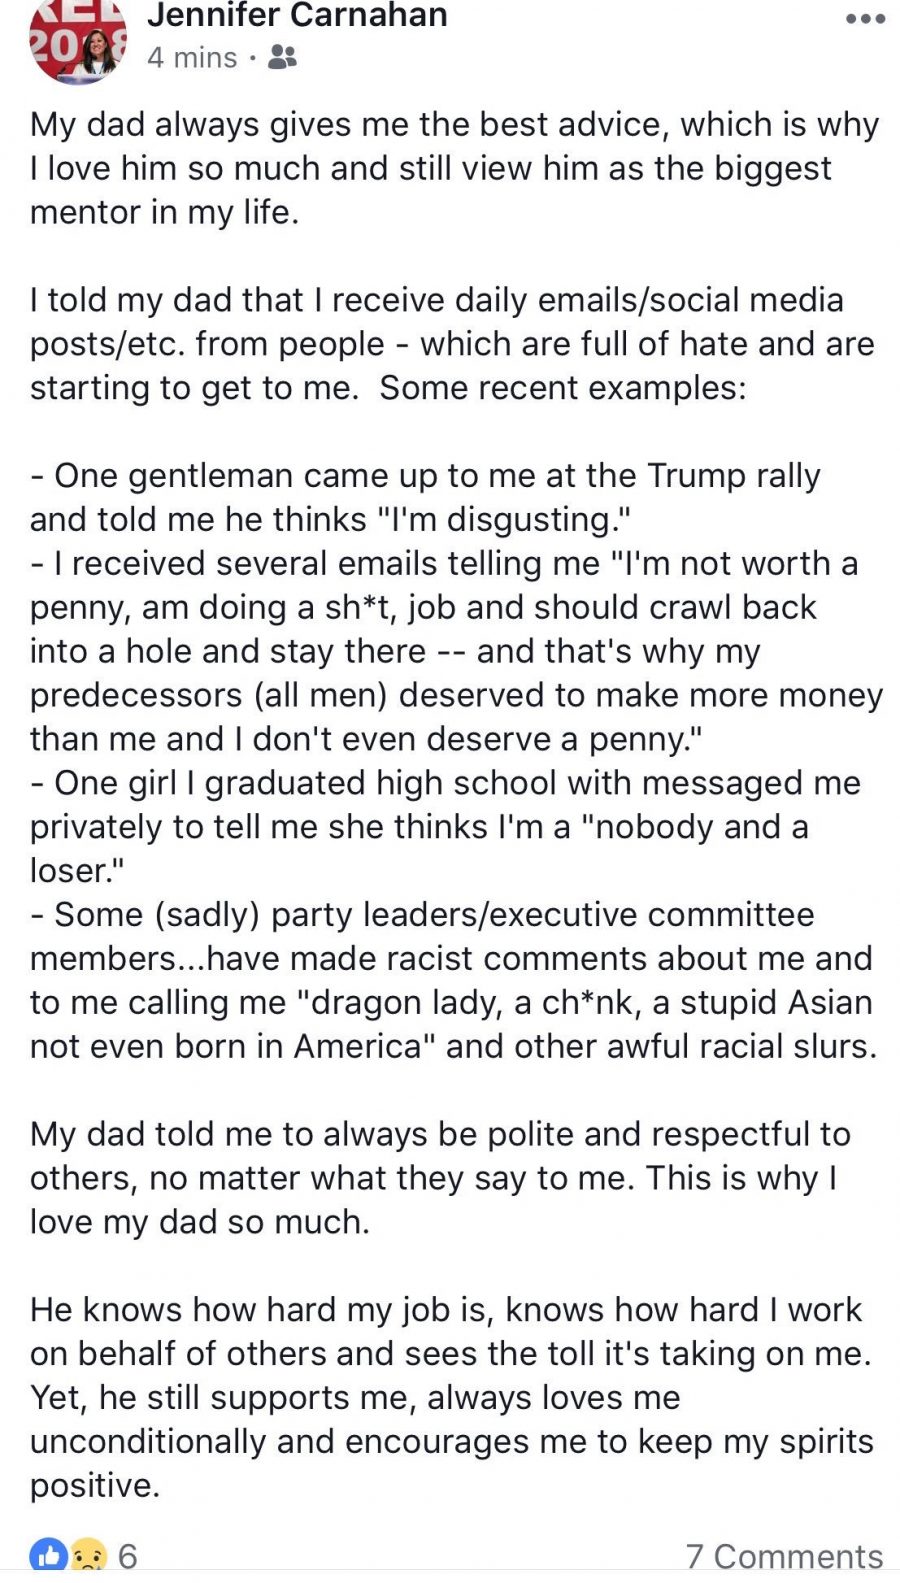Click the blue thumbs-up Like reaction icon
This screenshot has width=900, height=1583.
click(x=48, y=1555)
